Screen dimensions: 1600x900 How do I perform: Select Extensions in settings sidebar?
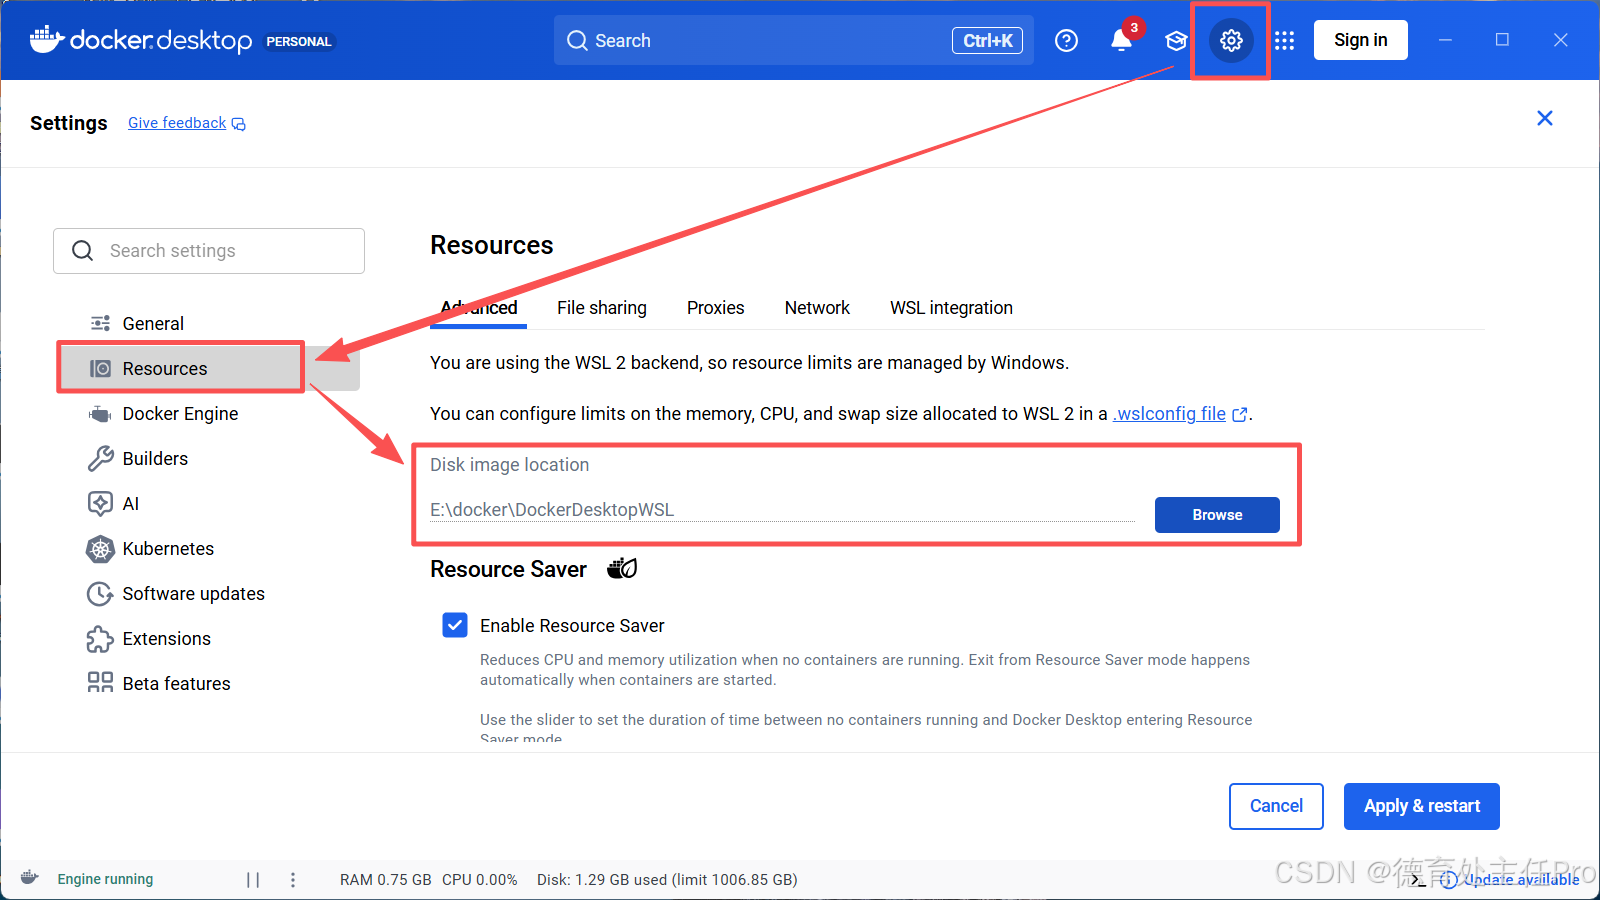[x=209, y=638]
